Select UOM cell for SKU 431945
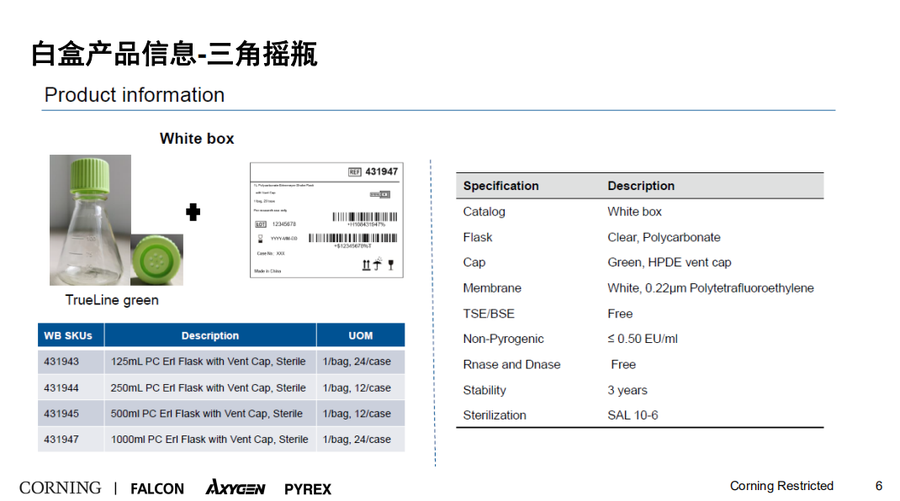The image size is (900, 501). point(360,413)
